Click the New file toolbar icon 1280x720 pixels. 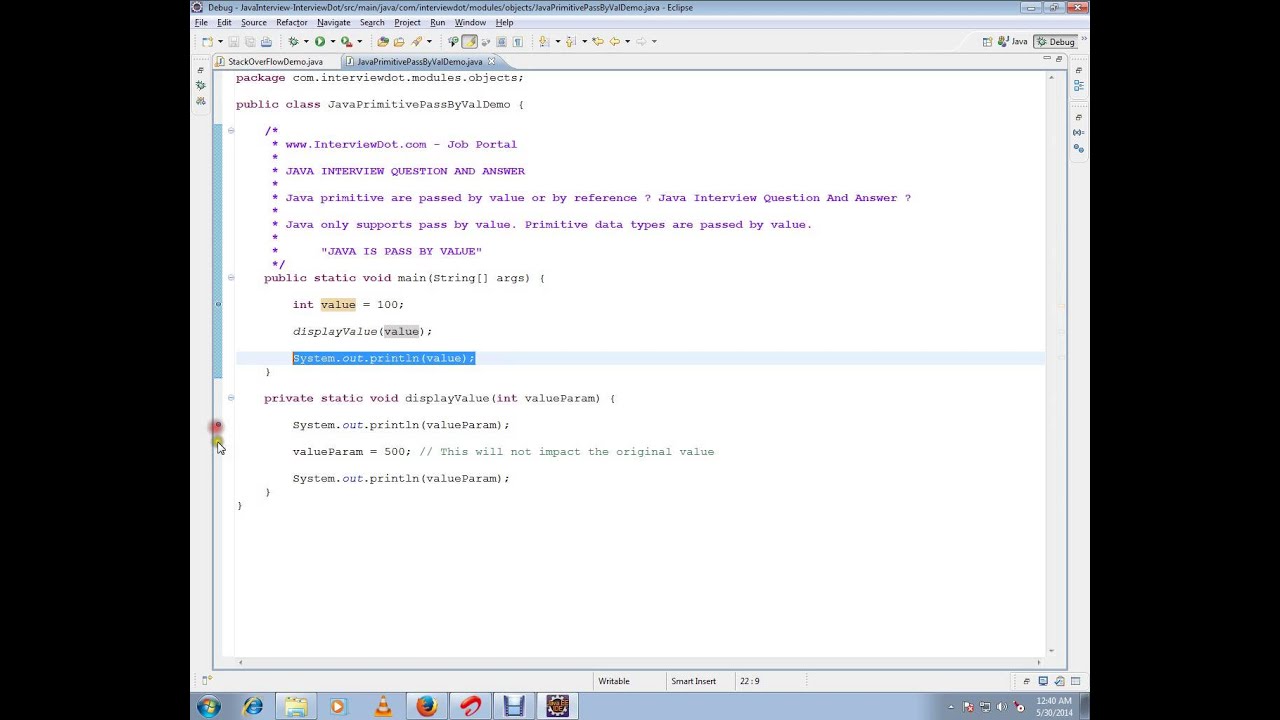click(207, 41)
